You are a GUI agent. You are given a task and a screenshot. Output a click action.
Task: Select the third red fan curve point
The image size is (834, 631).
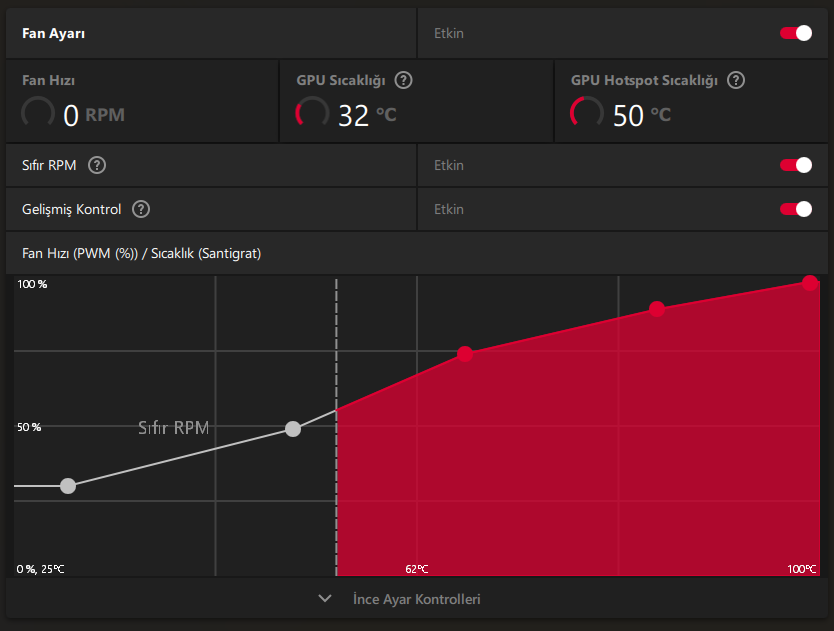tap(465, 354)
